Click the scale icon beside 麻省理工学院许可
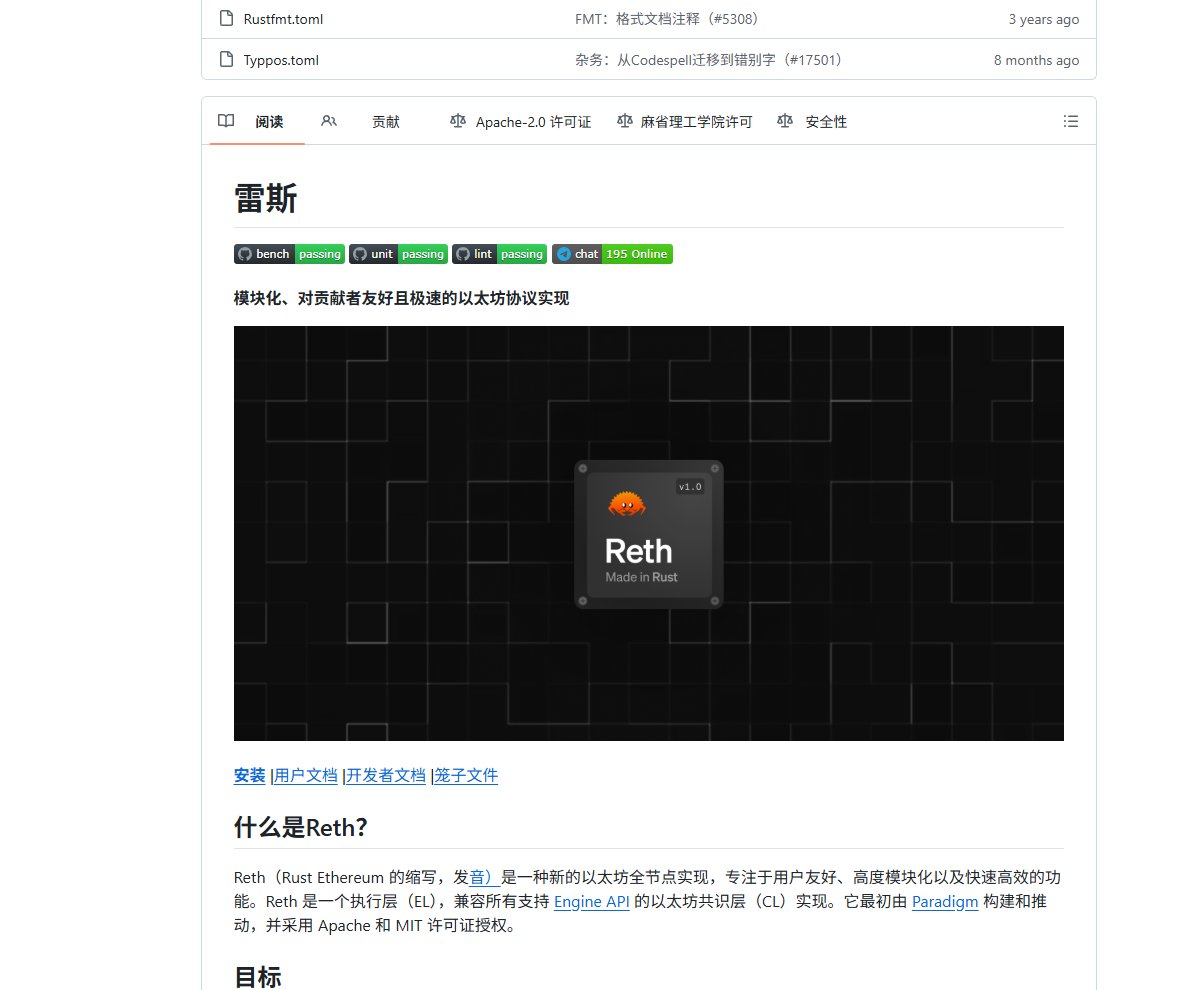This screenshot has width=1177, height=990. click(x=625, y=121)
